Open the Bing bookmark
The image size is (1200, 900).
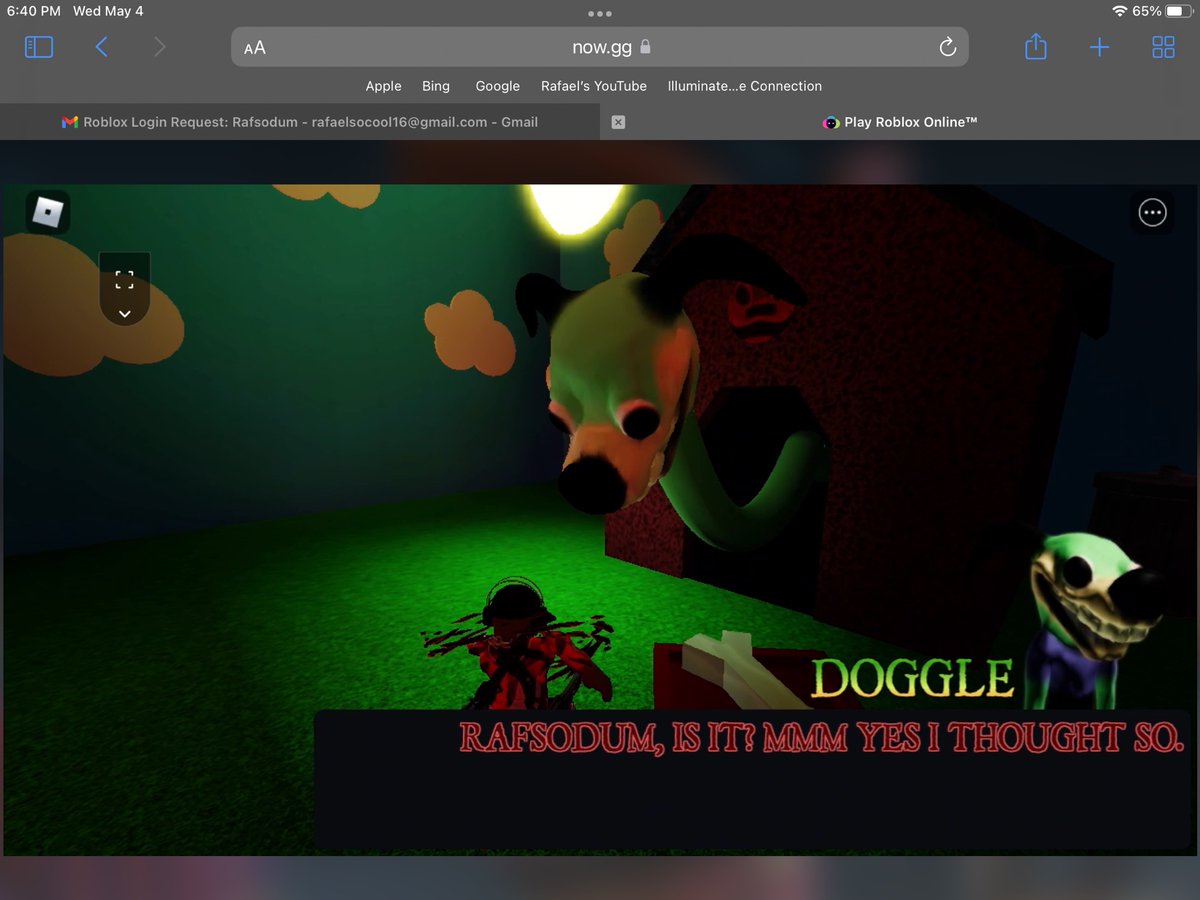click(436, 86)
